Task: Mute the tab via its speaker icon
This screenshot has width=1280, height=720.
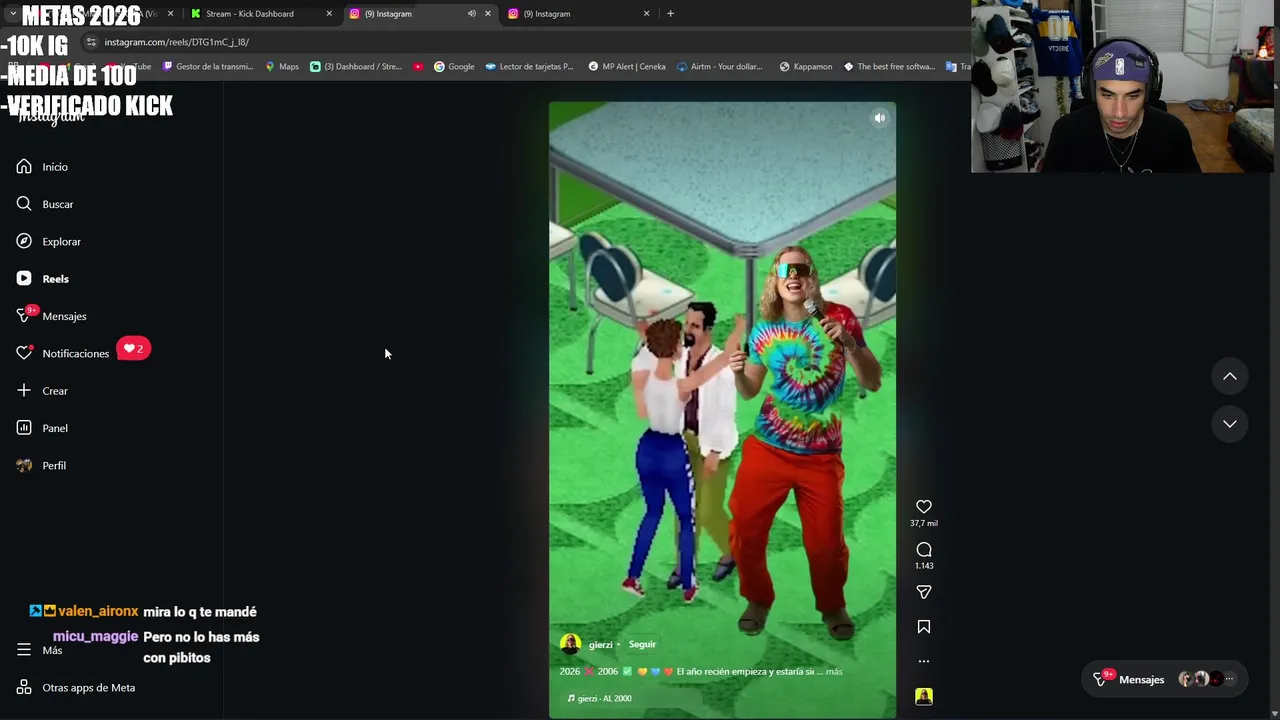Action: pos(472,14)
